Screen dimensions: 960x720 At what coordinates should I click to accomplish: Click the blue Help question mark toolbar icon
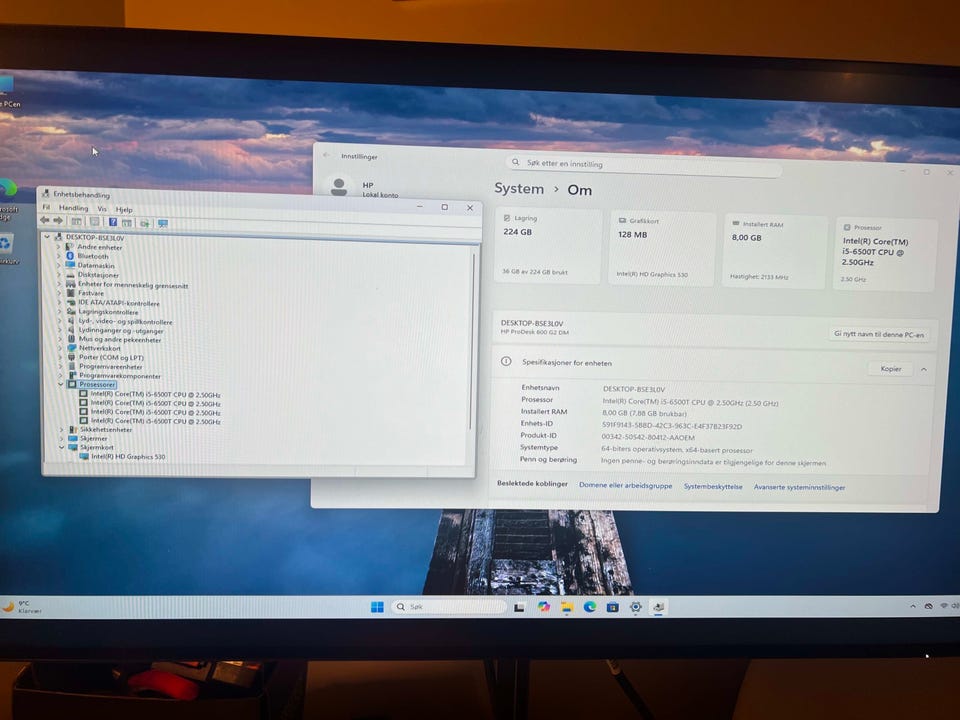tap(113, 222)
